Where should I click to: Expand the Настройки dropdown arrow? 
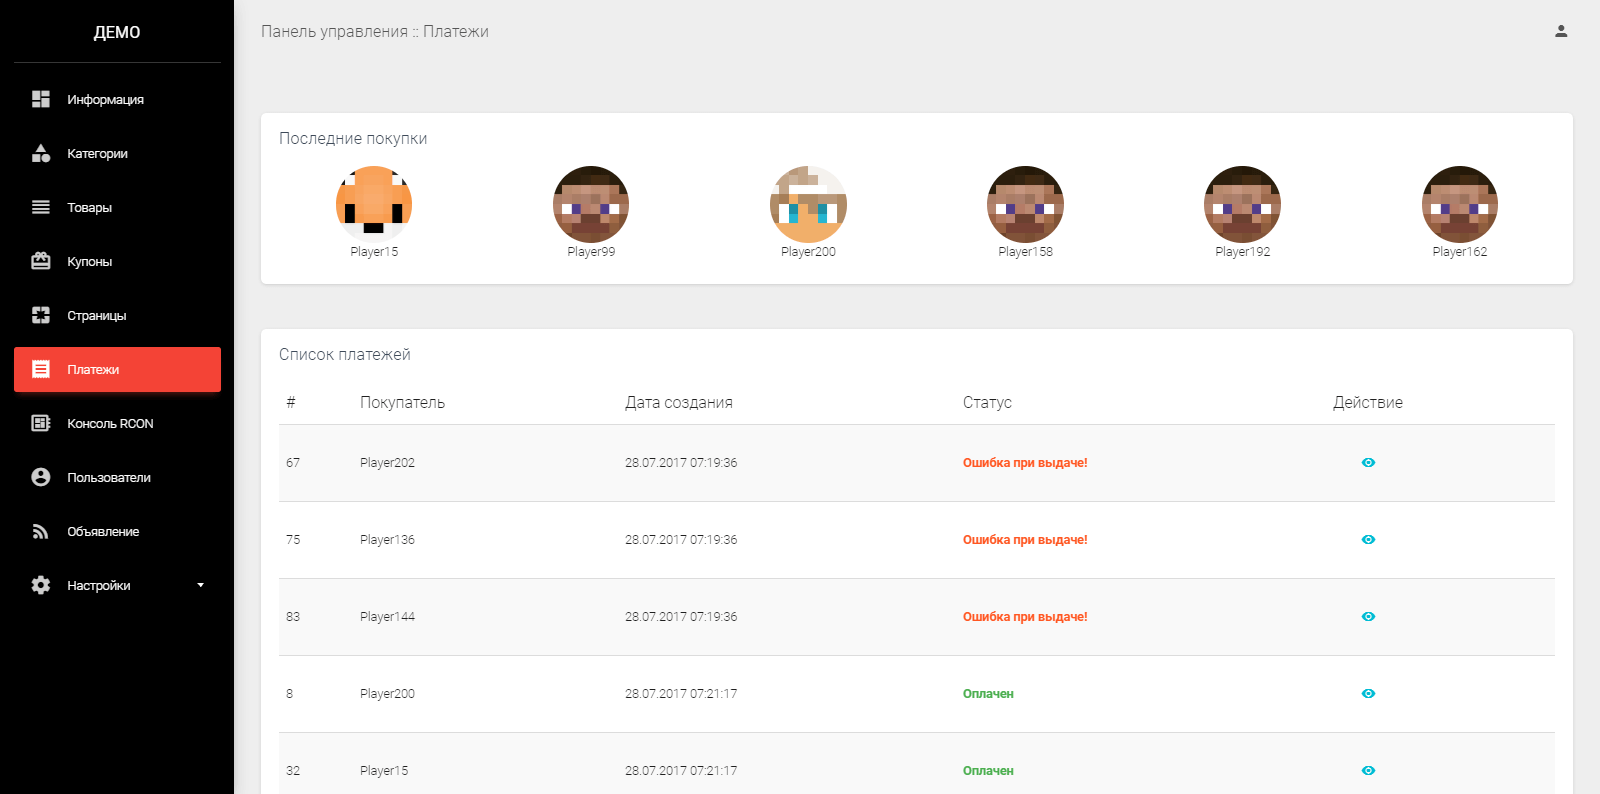tap(200, 585)
